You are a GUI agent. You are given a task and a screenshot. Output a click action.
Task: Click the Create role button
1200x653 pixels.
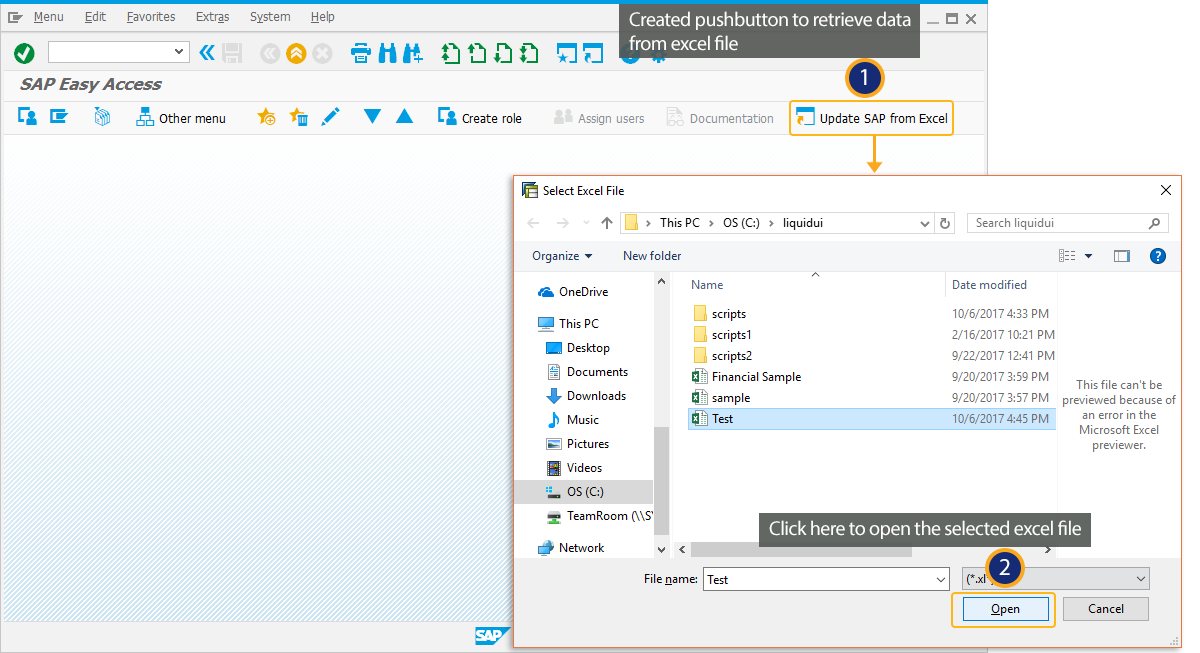point(480,118)
